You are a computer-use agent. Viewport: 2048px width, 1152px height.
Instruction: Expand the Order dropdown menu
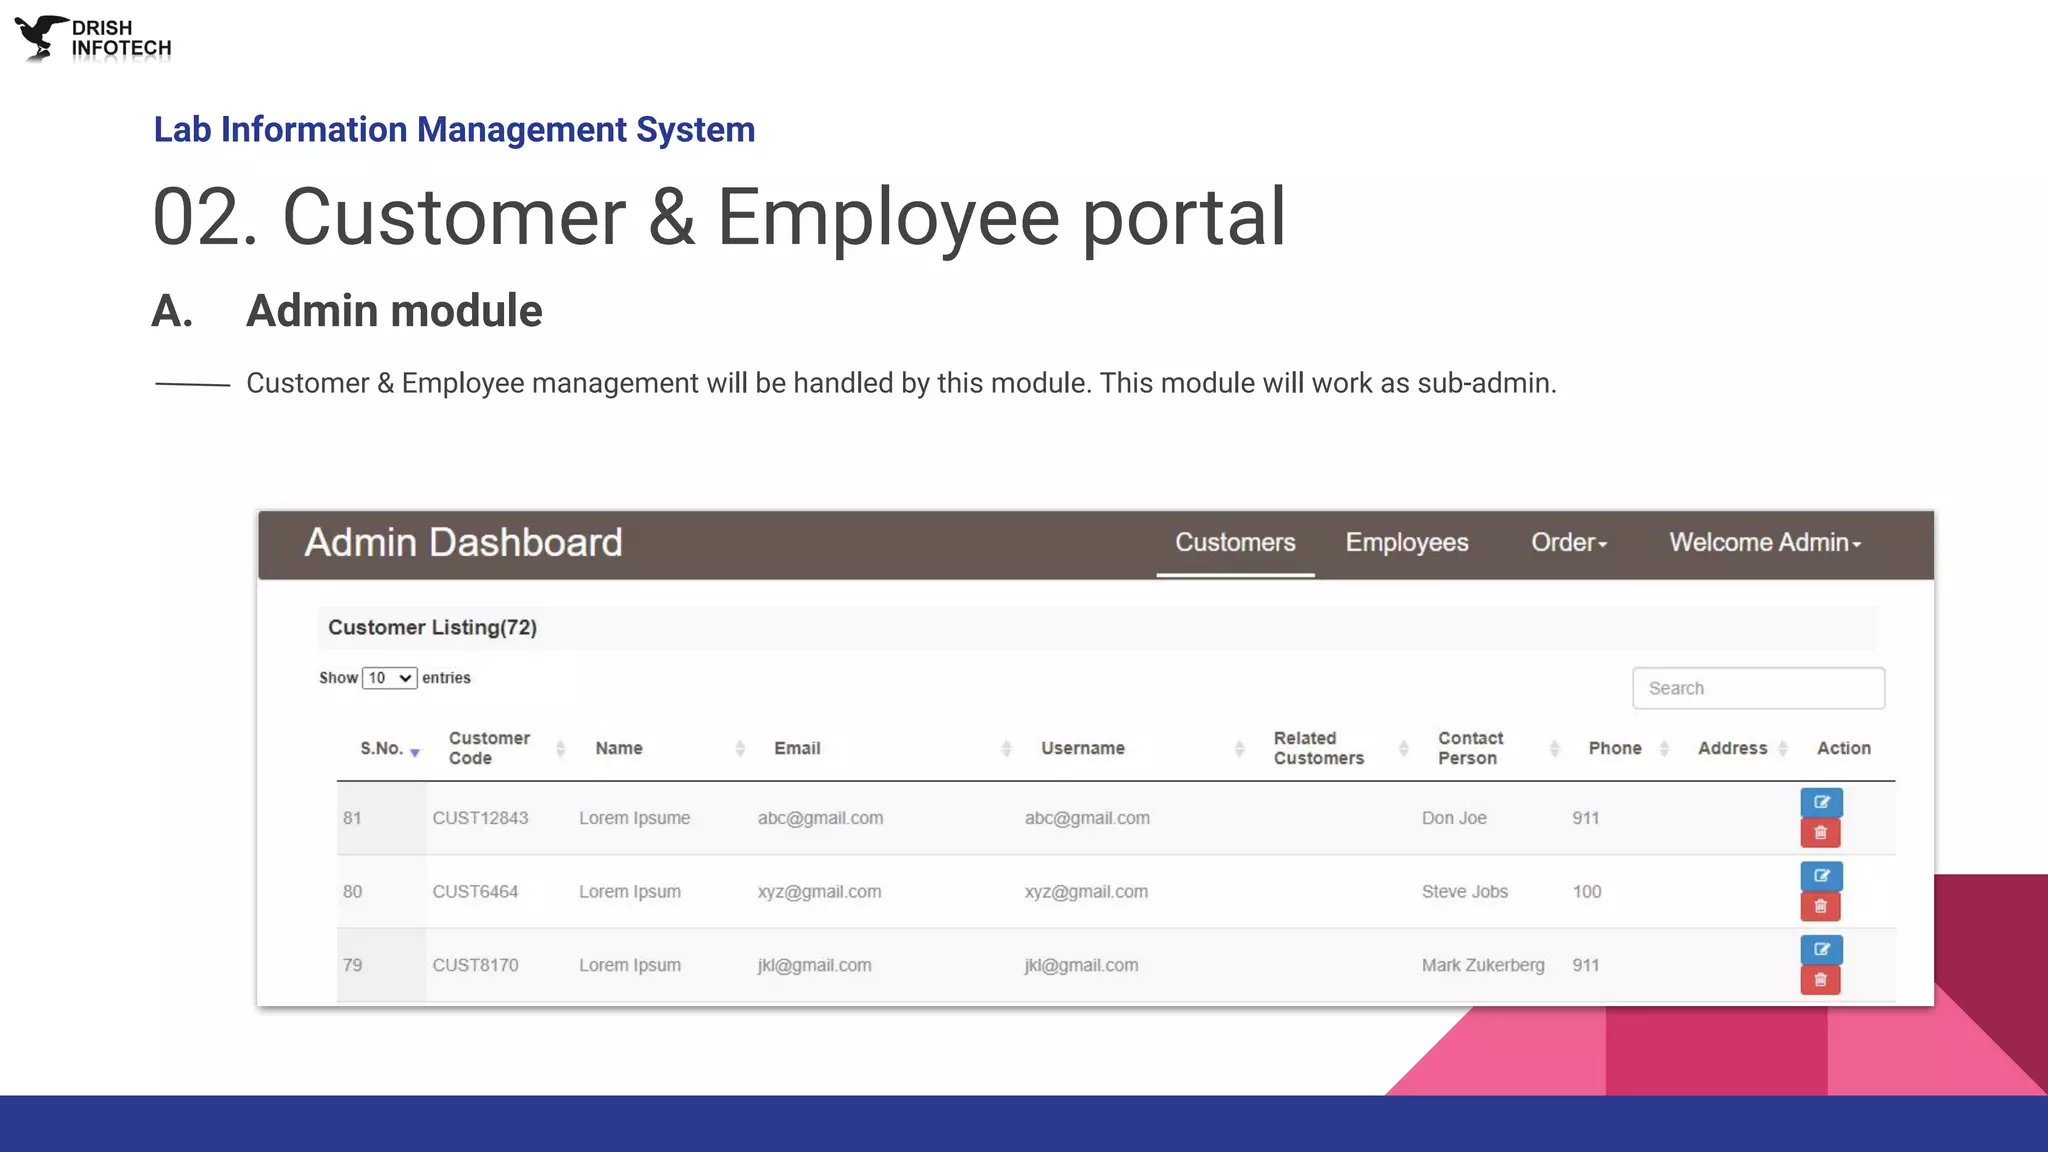click(1569, 543)
